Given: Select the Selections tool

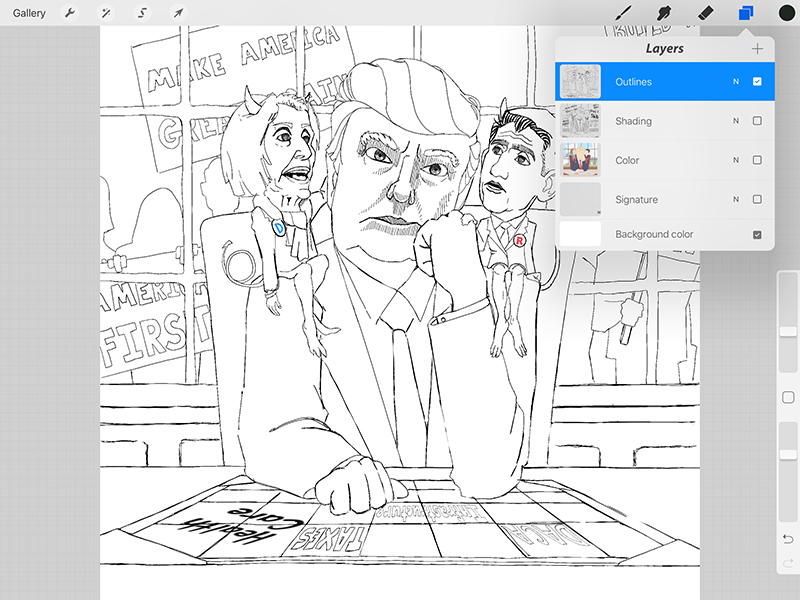Looking at the screenshot, I should pyautogui.click(x=142, y=13).
